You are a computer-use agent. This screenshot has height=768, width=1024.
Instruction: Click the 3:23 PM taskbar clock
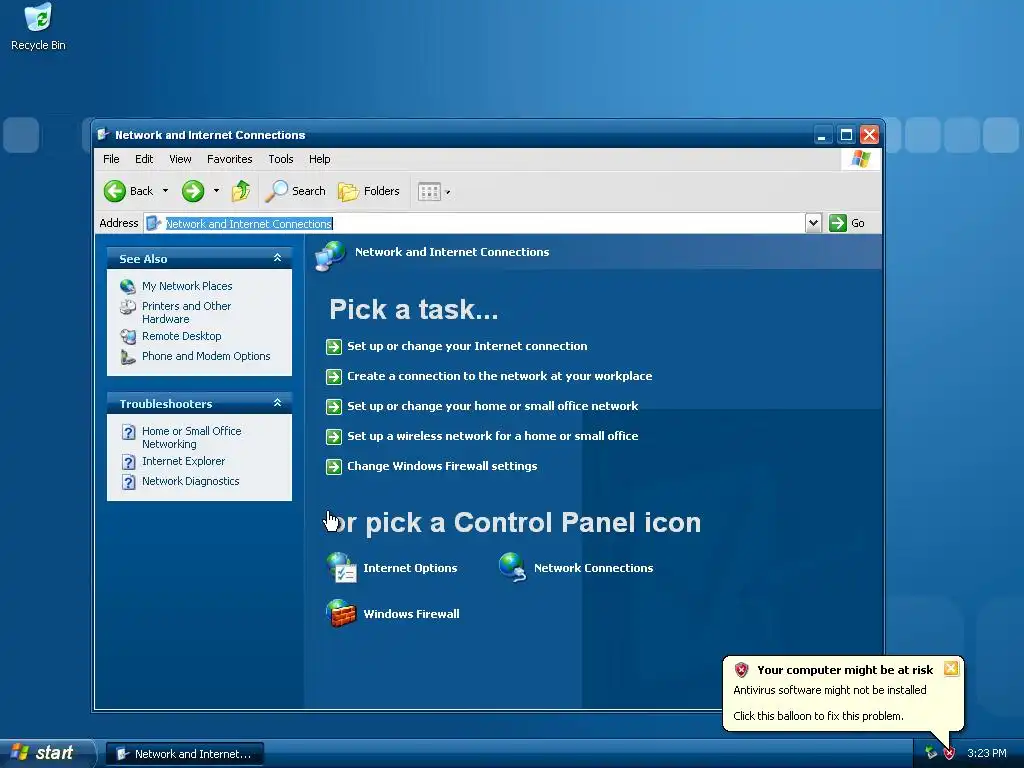pyautogui.click(x=987, y=753)
